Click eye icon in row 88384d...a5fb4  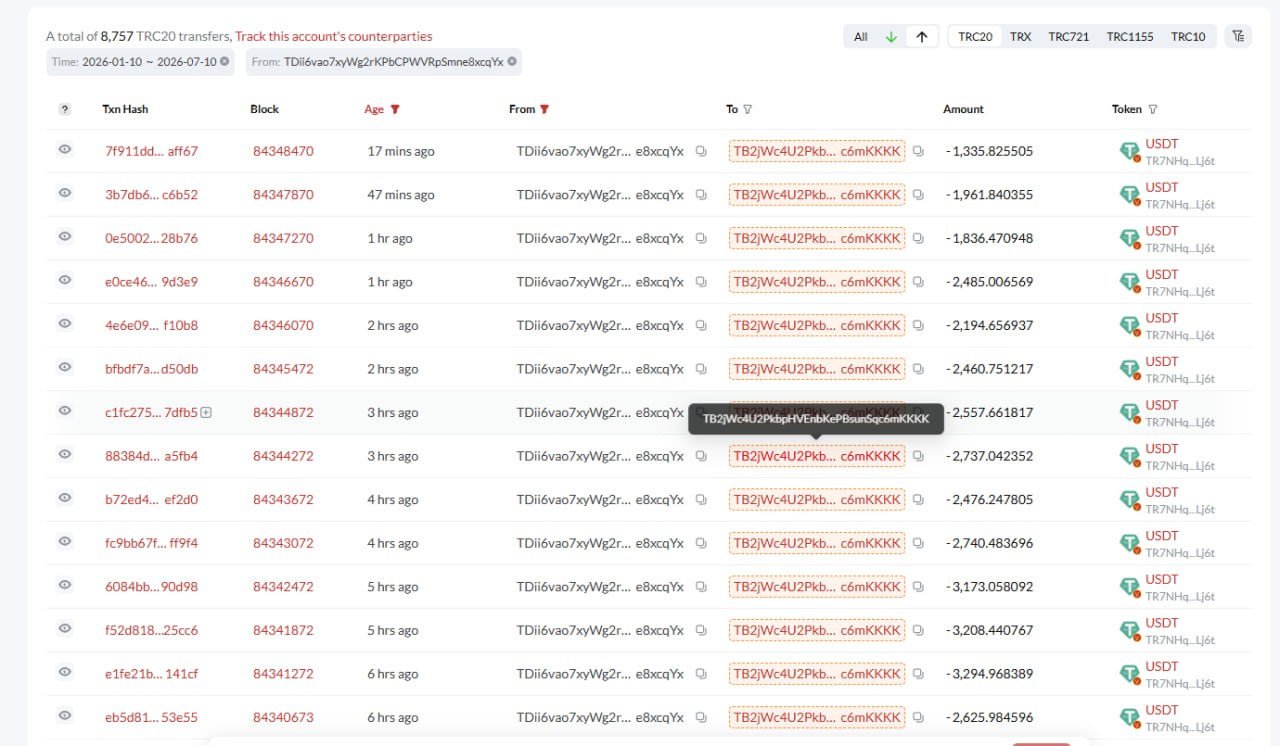65,454
